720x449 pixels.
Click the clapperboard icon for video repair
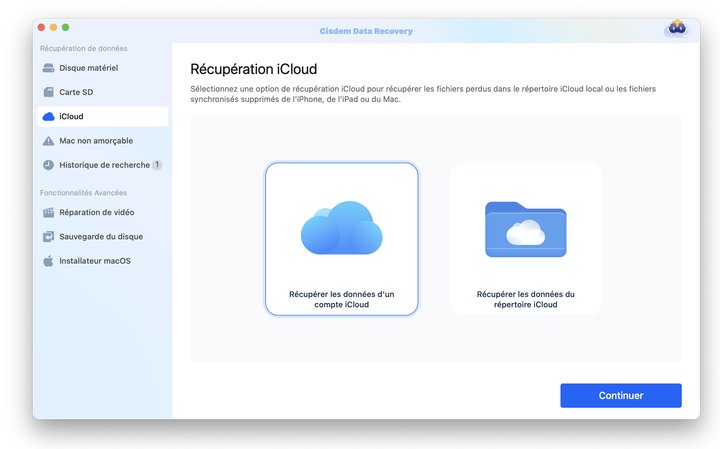[48, 213]
